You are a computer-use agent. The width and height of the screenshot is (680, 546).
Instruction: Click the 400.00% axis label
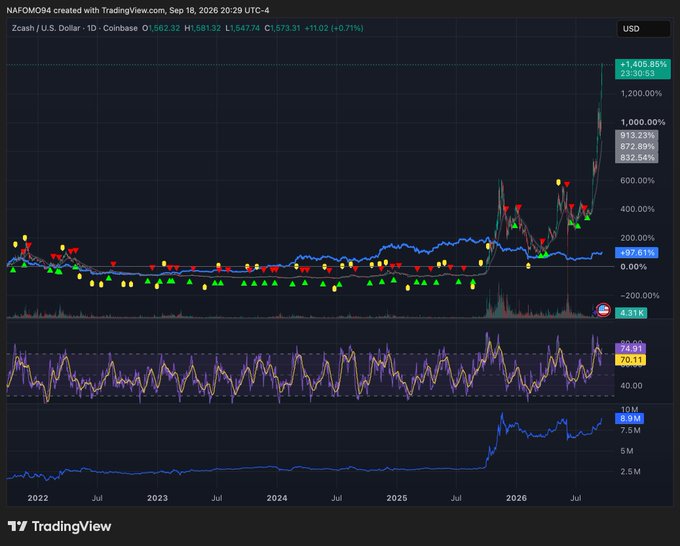click(638, 209)
